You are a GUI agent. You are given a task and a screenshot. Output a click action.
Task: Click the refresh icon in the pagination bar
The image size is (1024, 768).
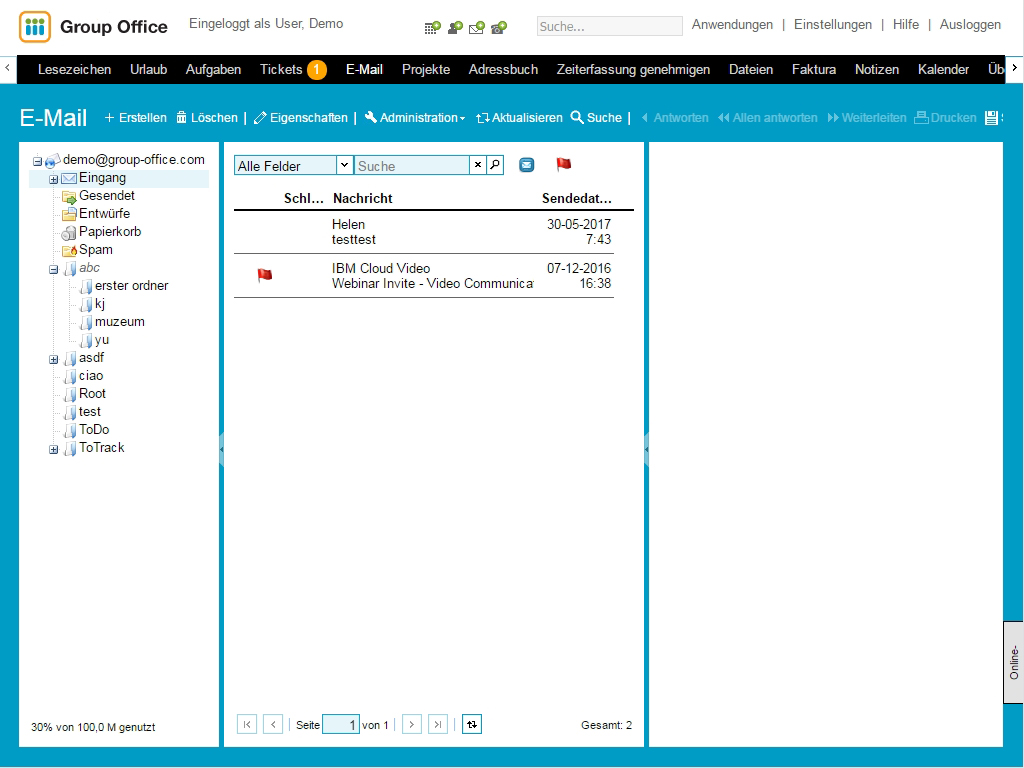tap(472, 725)
